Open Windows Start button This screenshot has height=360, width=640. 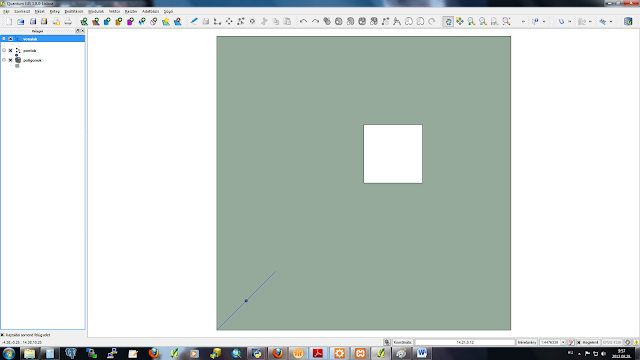tap(9, 353)
